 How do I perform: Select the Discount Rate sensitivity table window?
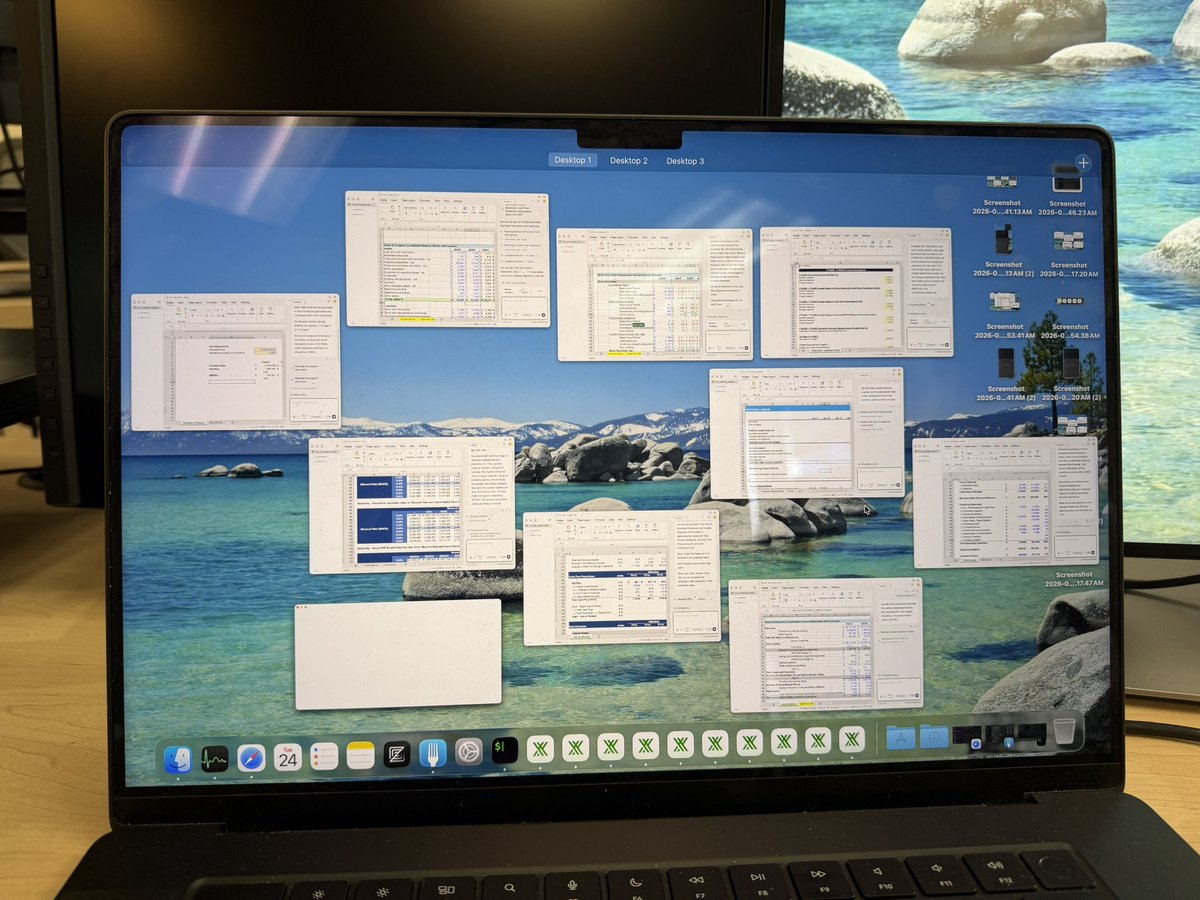tap(412, 505)
